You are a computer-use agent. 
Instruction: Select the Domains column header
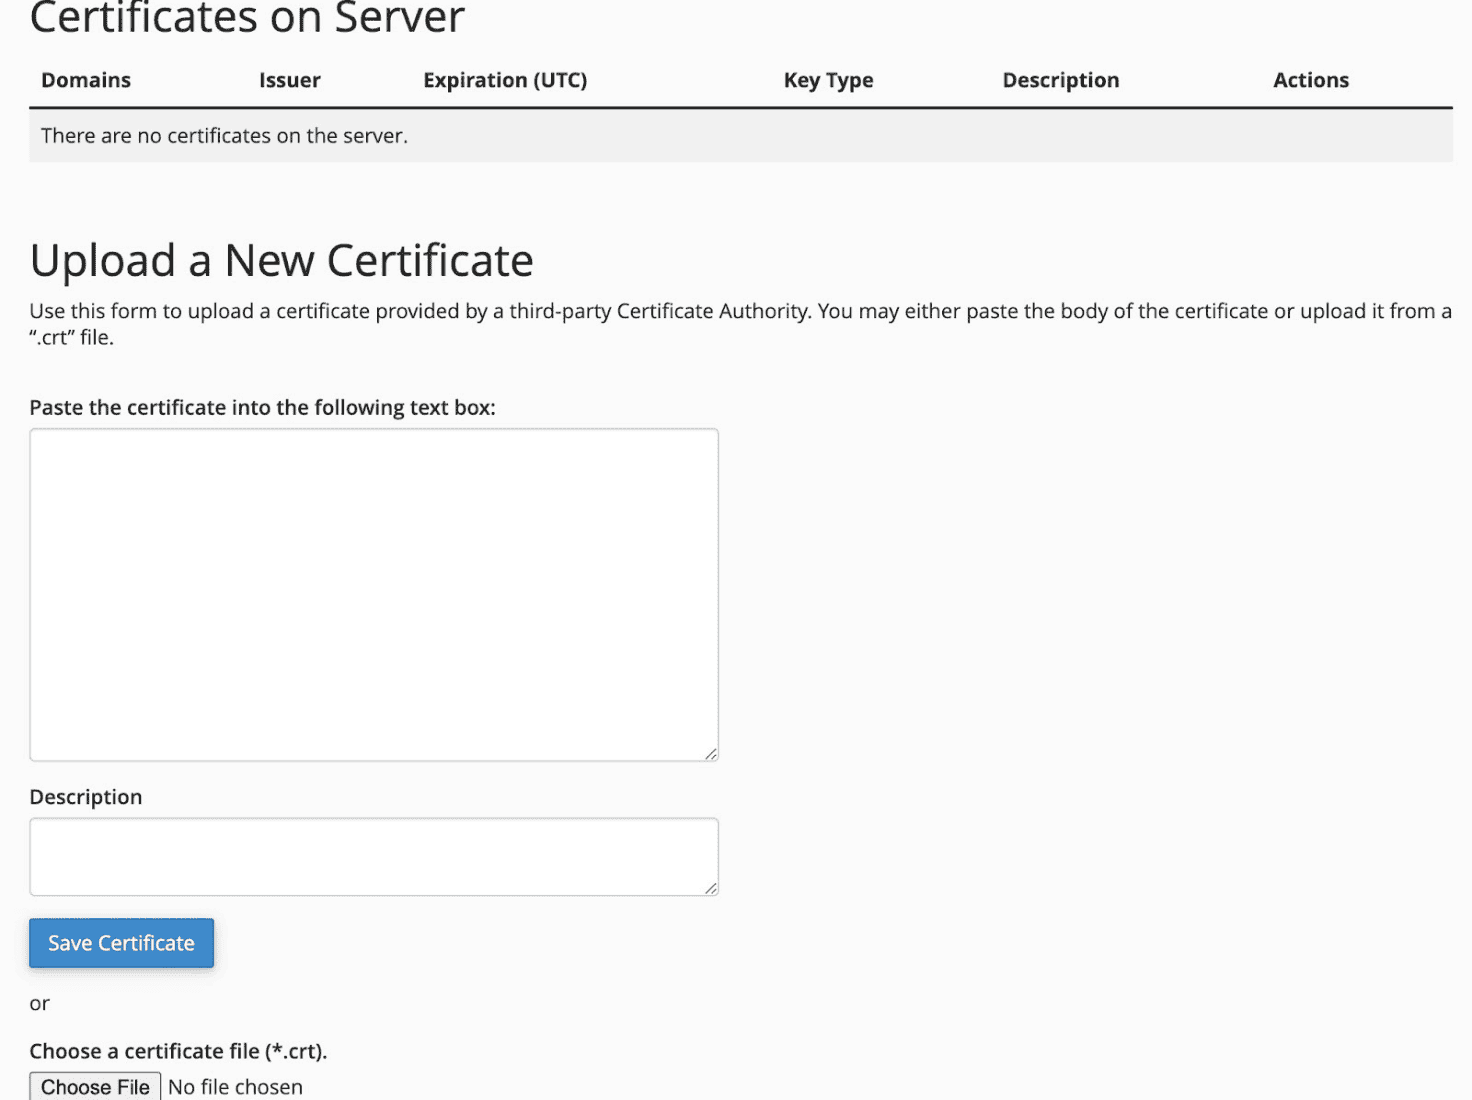(85, 80)
